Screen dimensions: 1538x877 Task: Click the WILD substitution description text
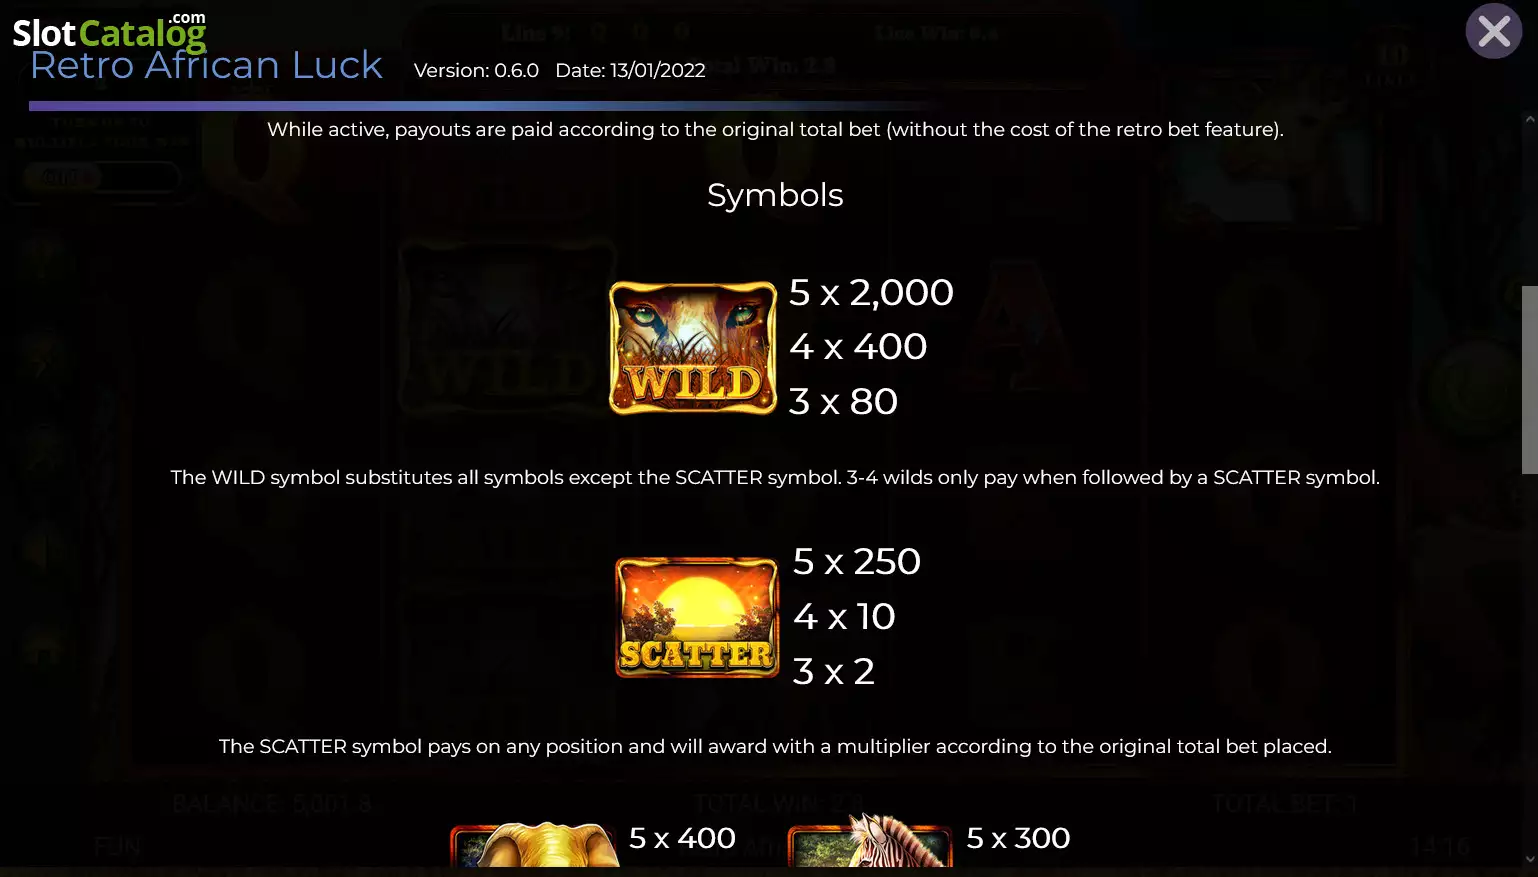click(775, 478)
